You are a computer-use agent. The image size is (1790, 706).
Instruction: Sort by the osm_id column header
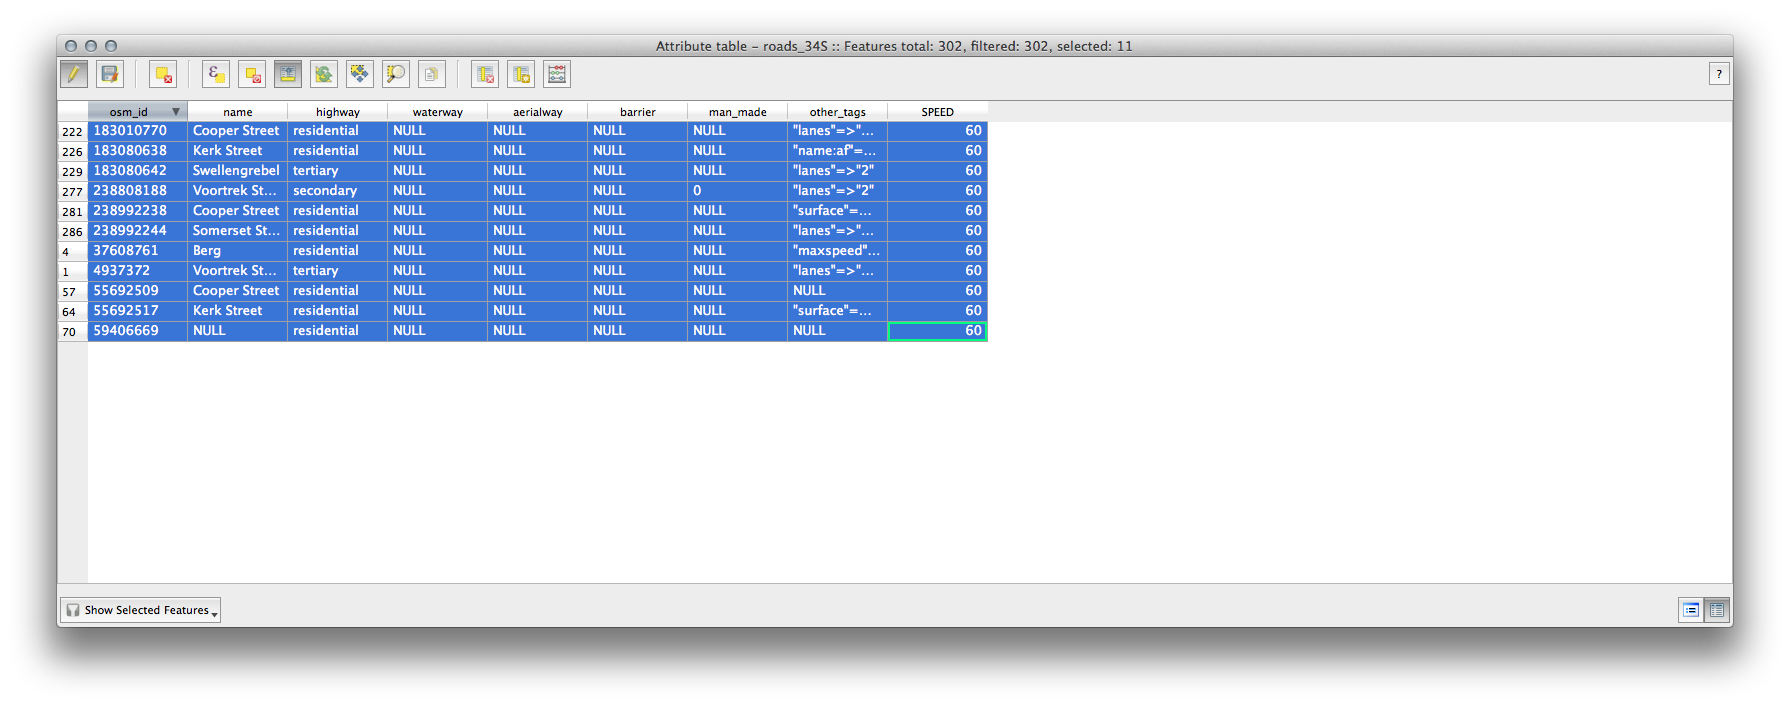click(129, 112)
